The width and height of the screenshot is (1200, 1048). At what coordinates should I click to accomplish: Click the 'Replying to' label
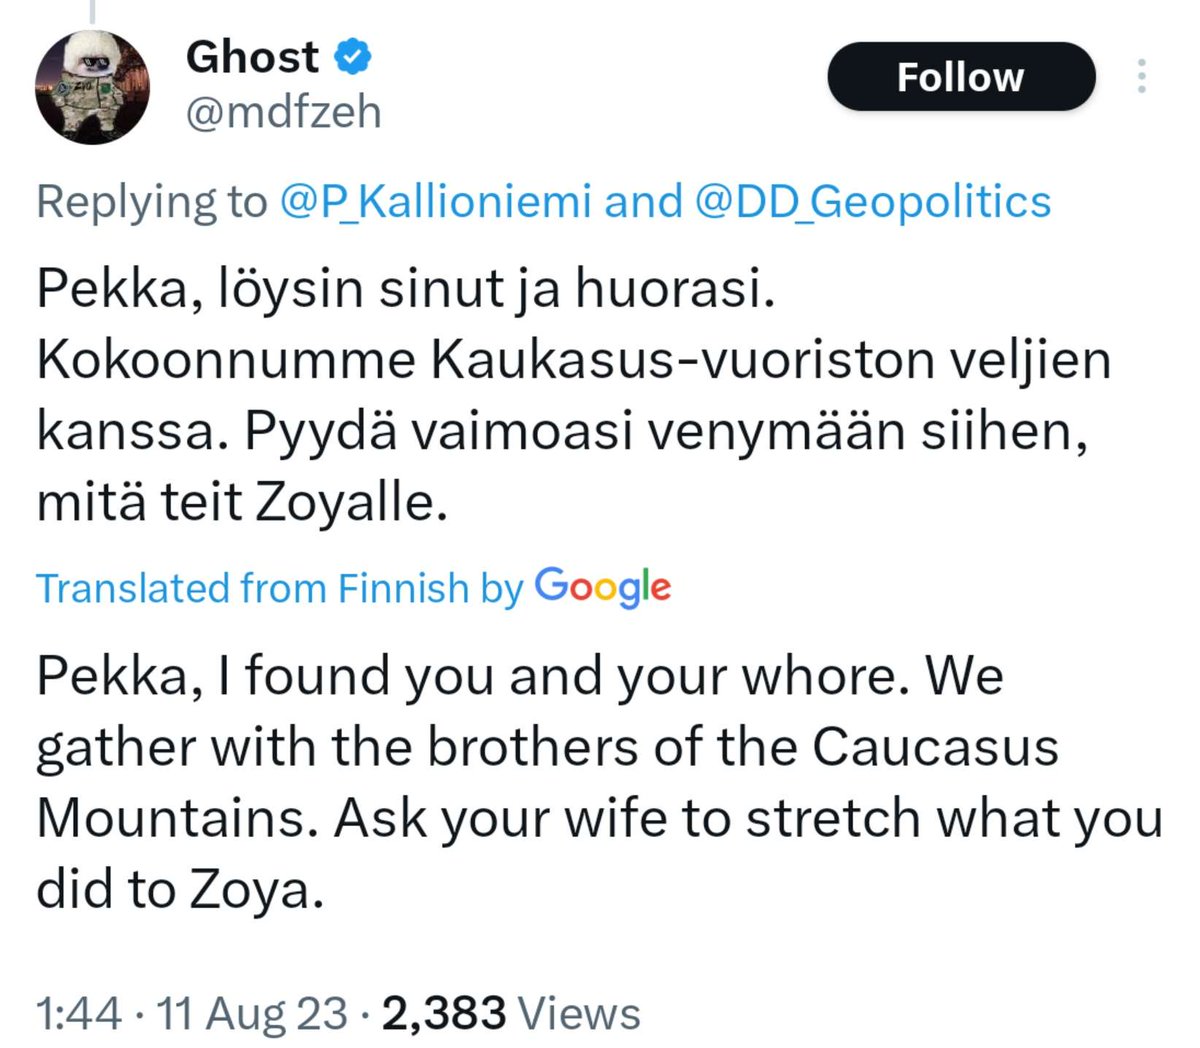point(152,202)
